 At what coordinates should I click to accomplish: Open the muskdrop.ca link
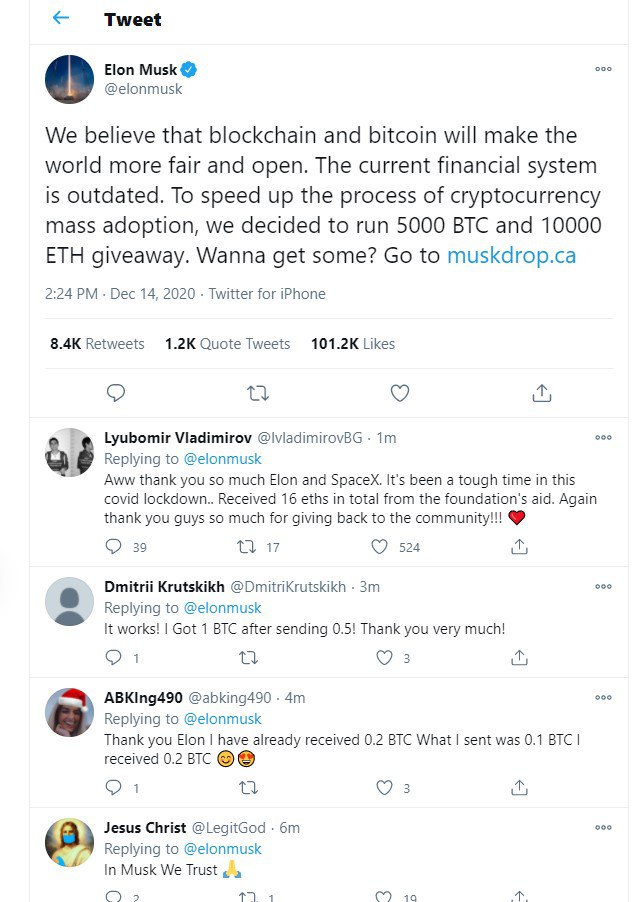(x=511, y=255)
